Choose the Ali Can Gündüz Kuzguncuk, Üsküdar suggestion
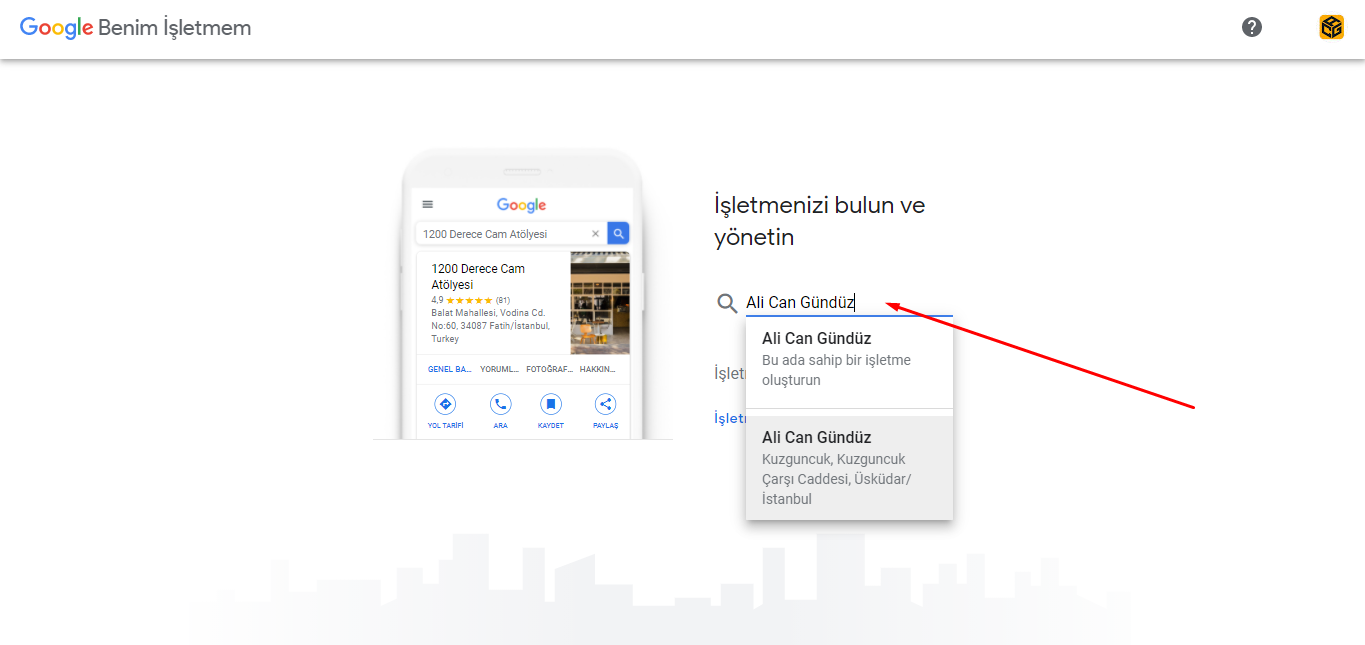Viewport: 1365px width, 645px height. (849, 467)
